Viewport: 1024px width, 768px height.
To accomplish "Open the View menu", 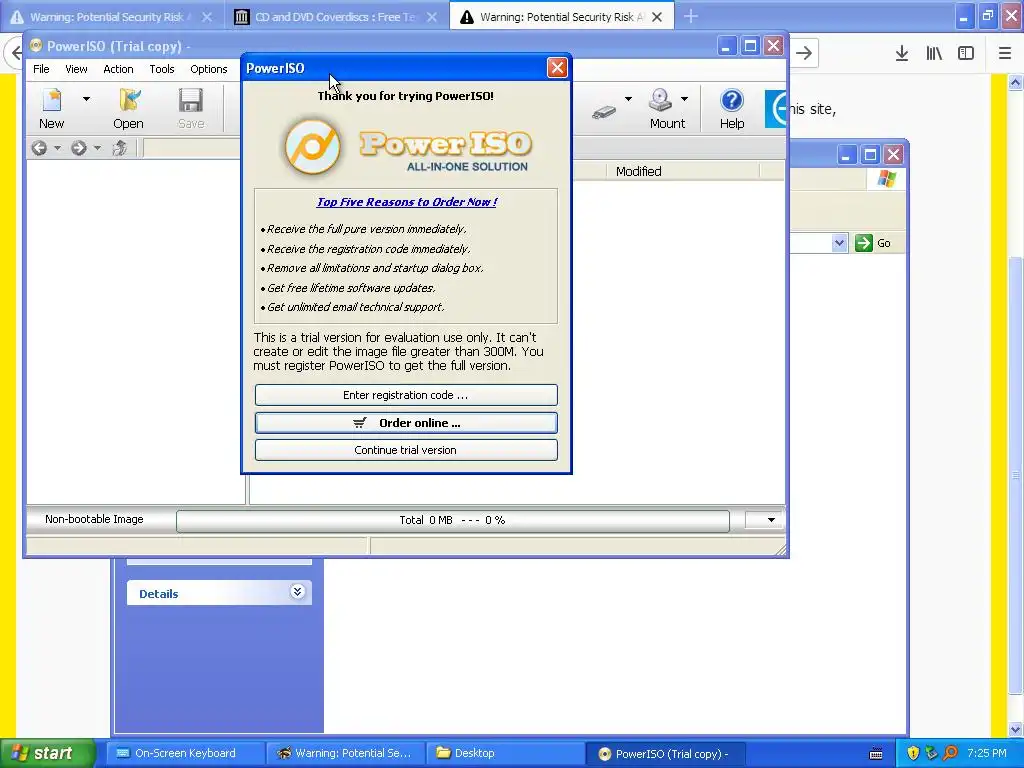I will coord(76,69).
